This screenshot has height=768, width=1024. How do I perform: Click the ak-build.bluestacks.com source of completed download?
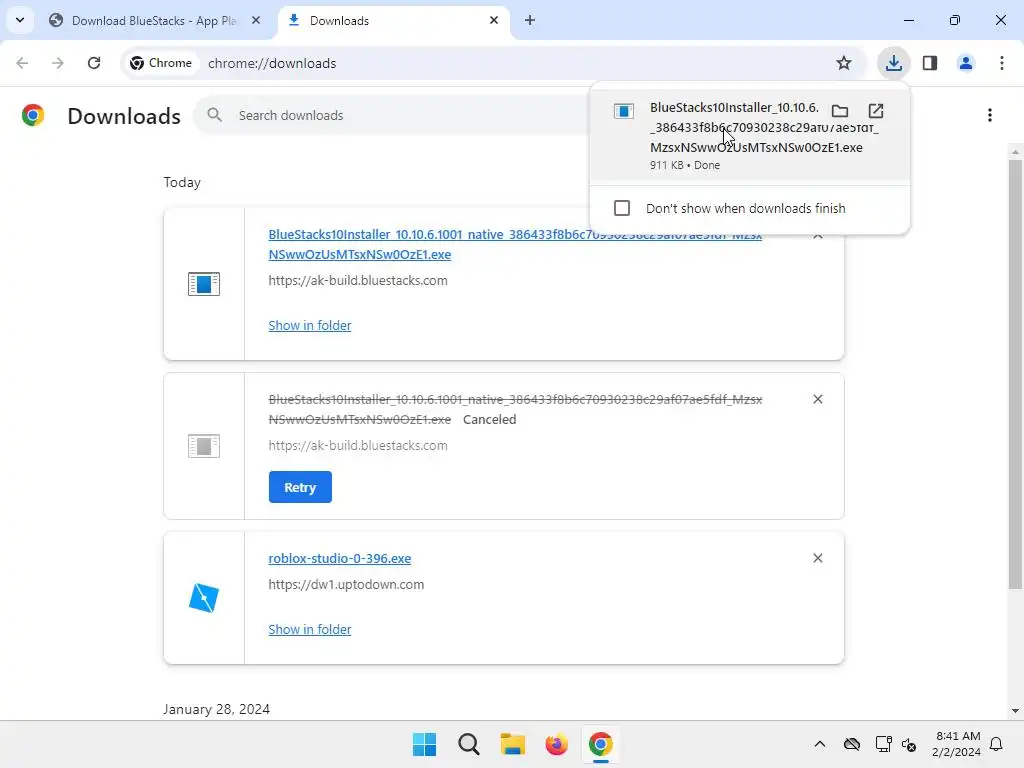[x=358, y=280]
